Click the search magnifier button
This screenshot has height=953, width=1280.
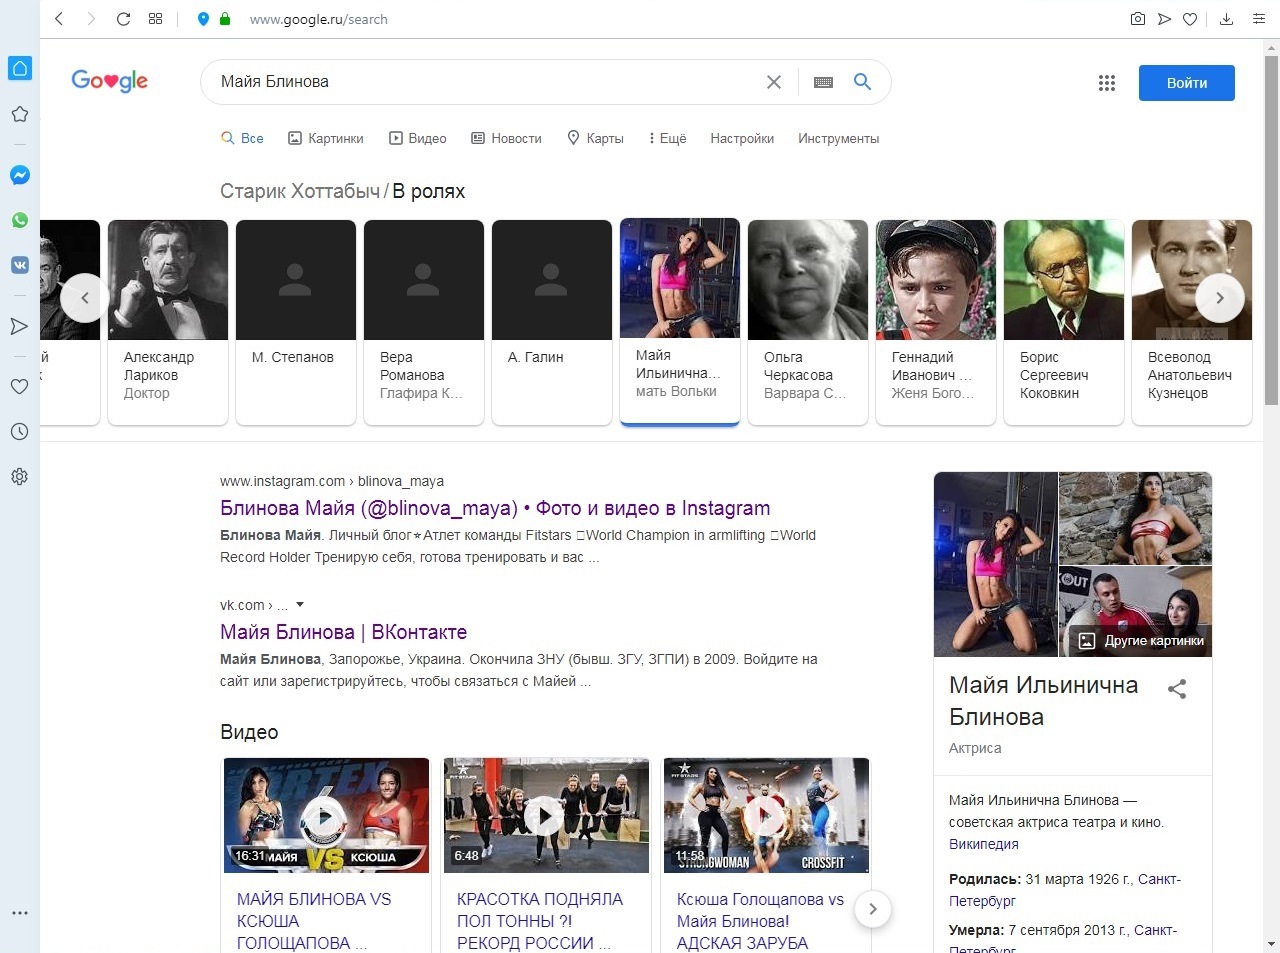click(862, 82)
